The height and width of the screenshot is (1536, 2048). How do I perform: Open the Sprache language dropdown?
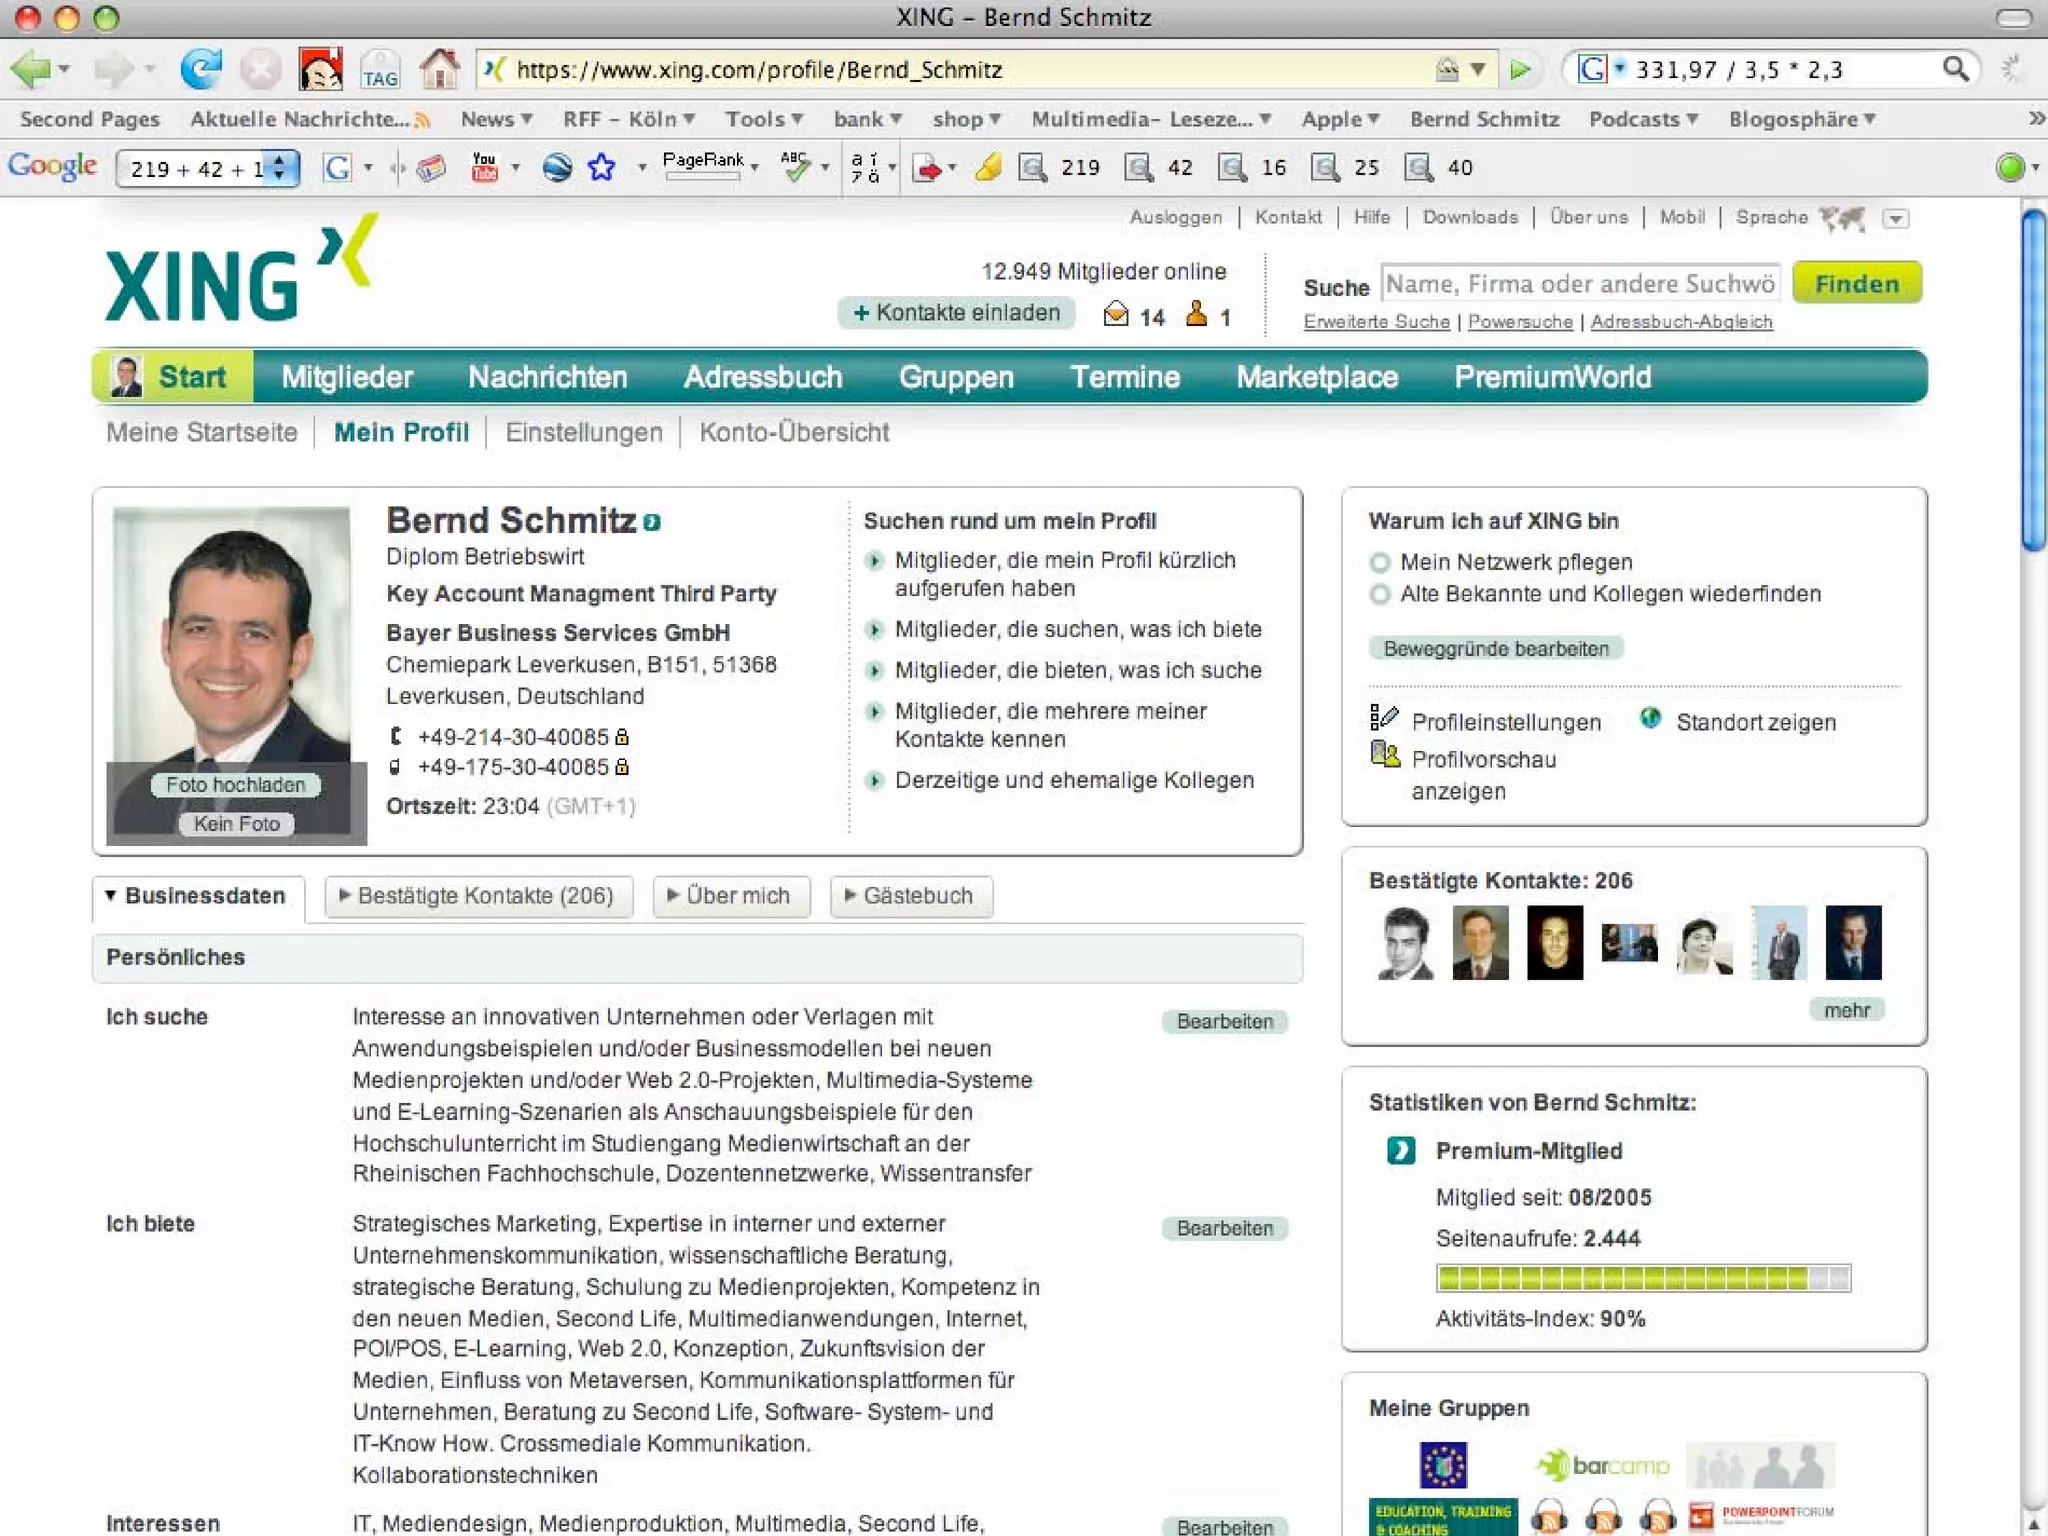pos(1895,219)
